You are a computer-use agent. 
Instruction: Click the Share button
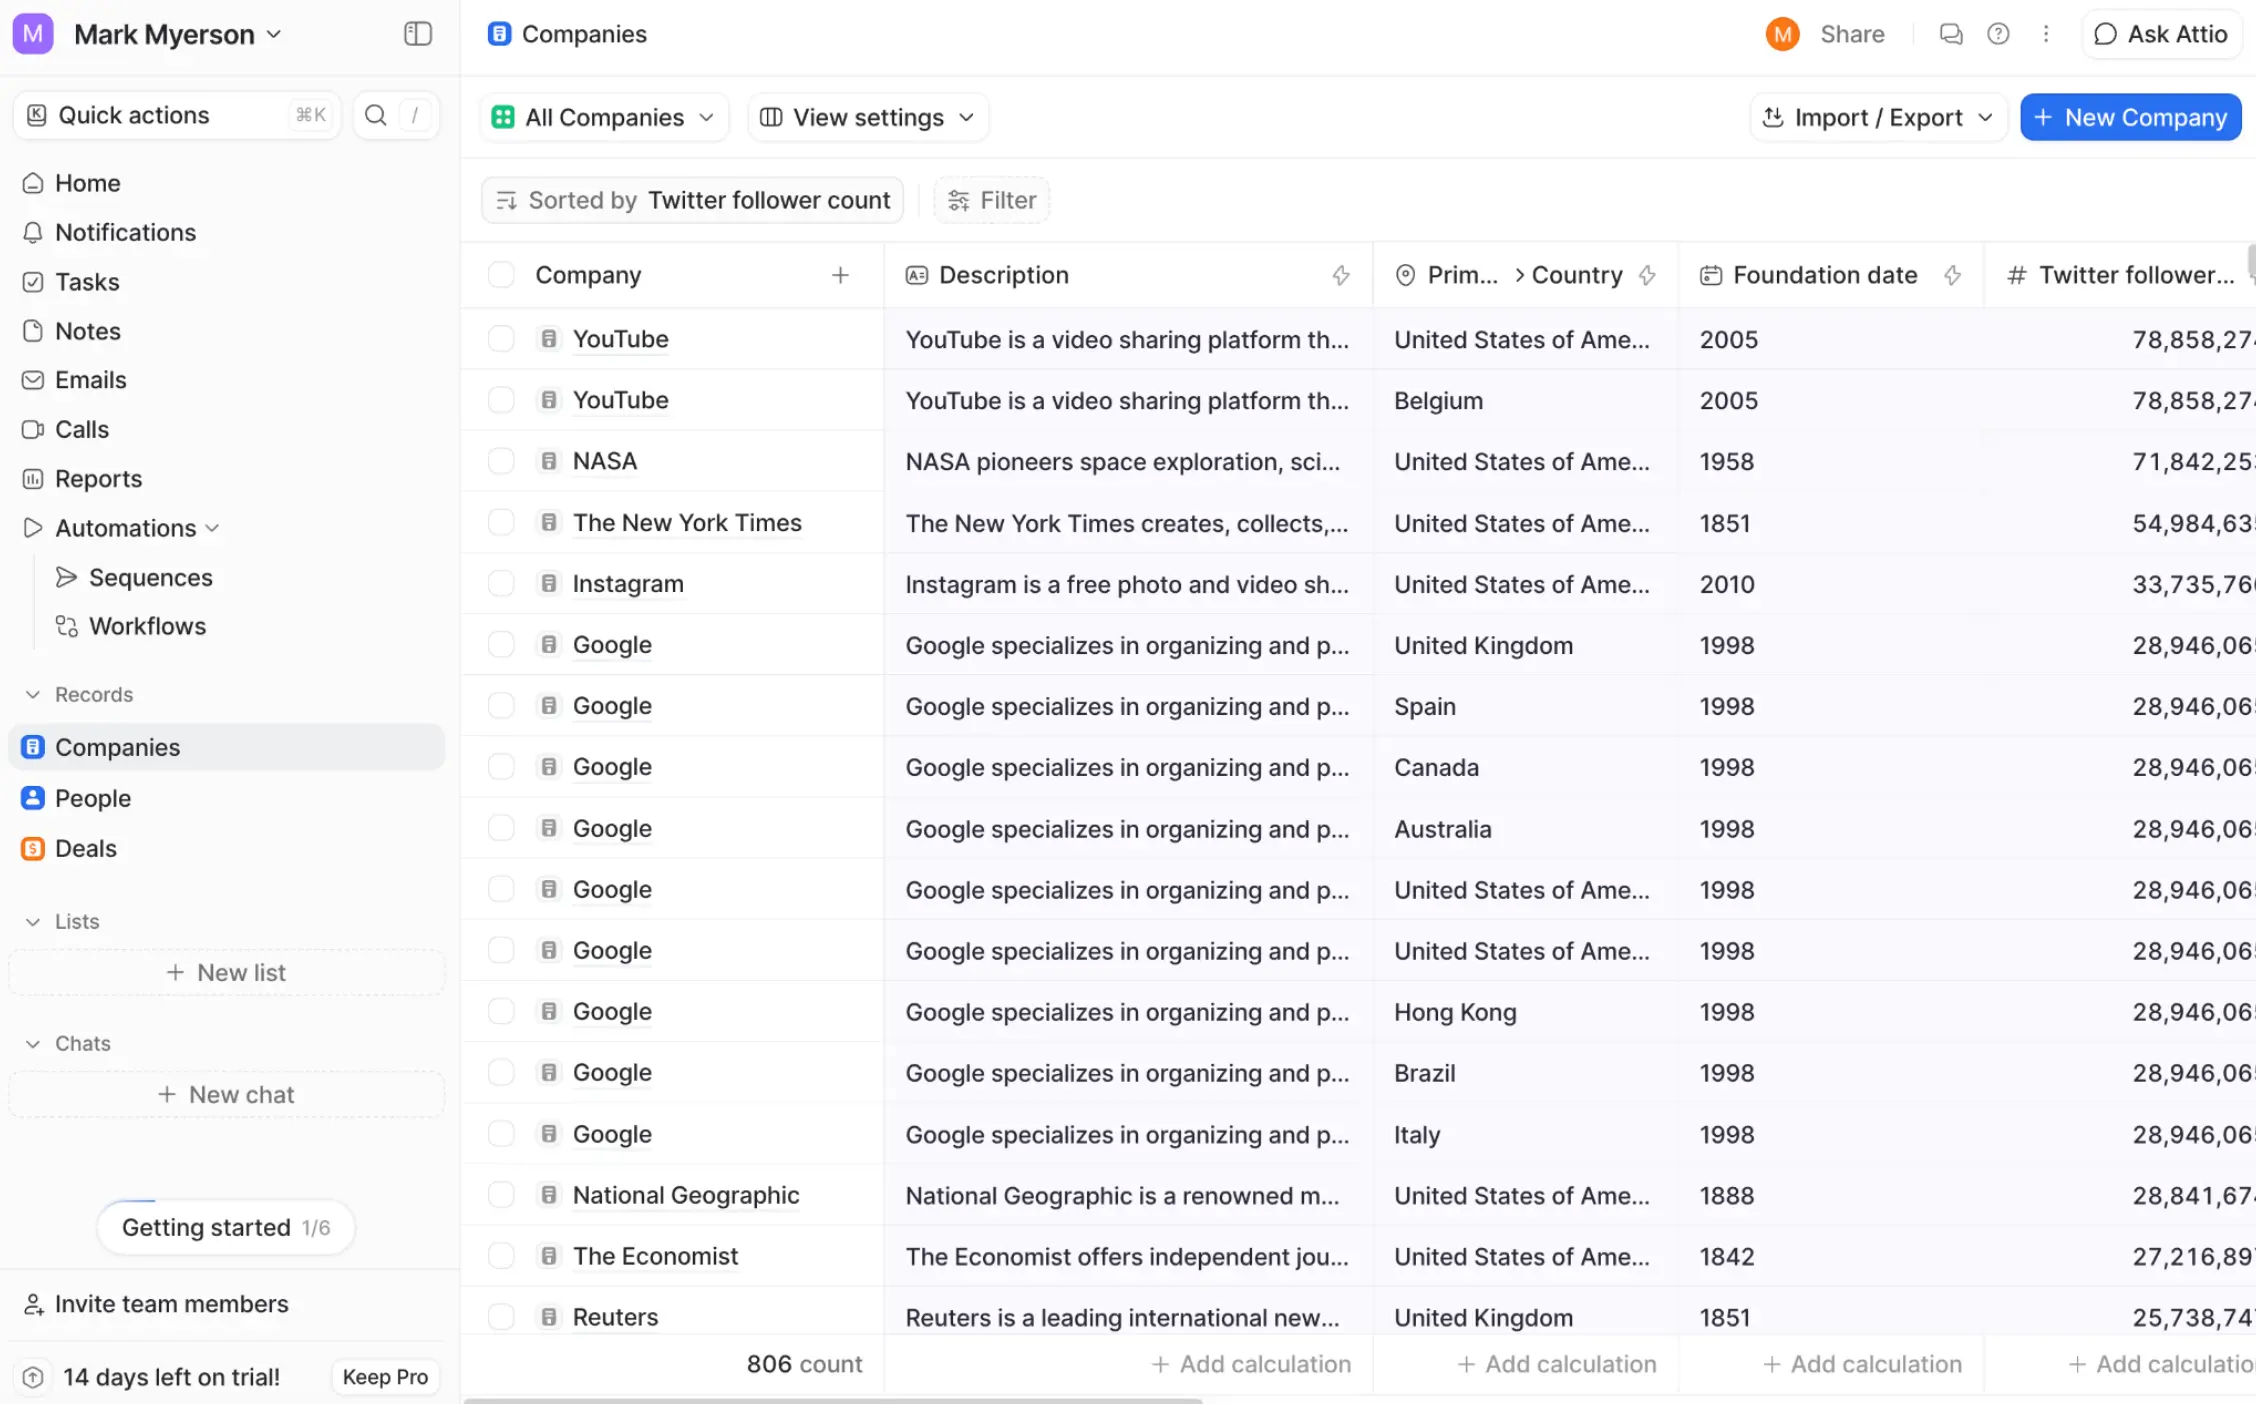click(1852, 34)
